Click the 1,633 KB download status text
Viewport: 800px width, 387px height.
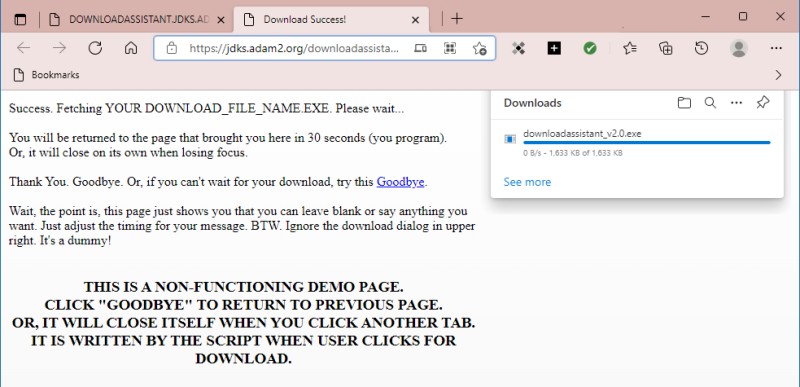click(573, 153)
